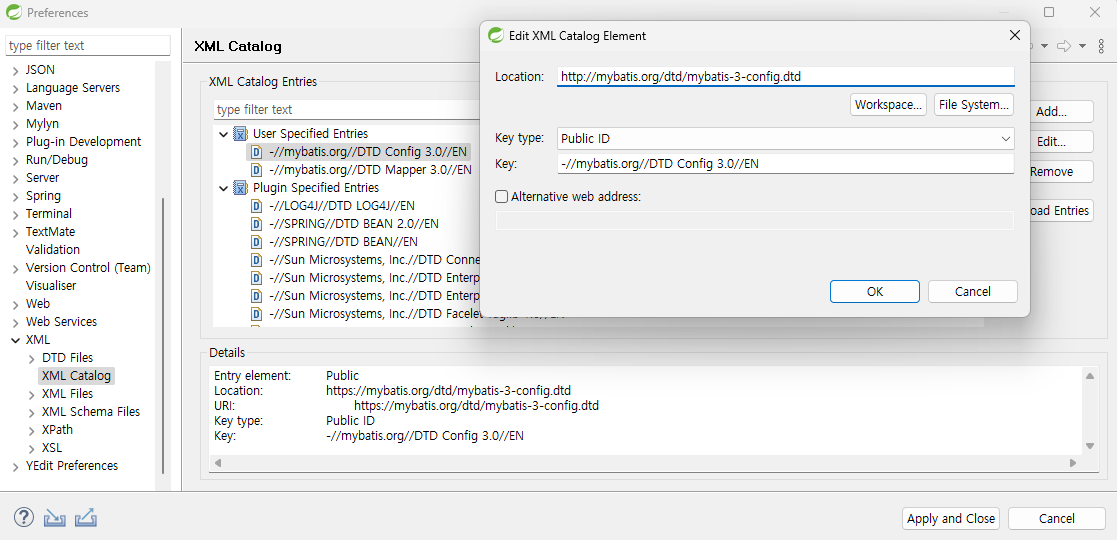Expand the XML Files node
The image size is (1117, 540).
tap(31, 394)
